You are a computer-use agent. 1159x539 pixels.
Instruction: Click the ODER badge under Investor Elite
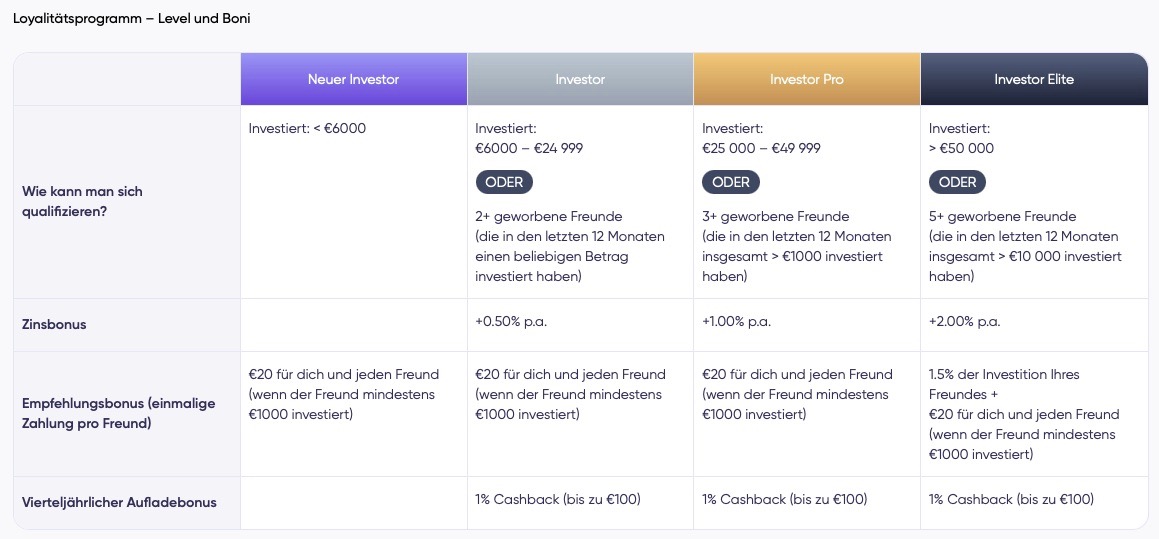[958, 182]
